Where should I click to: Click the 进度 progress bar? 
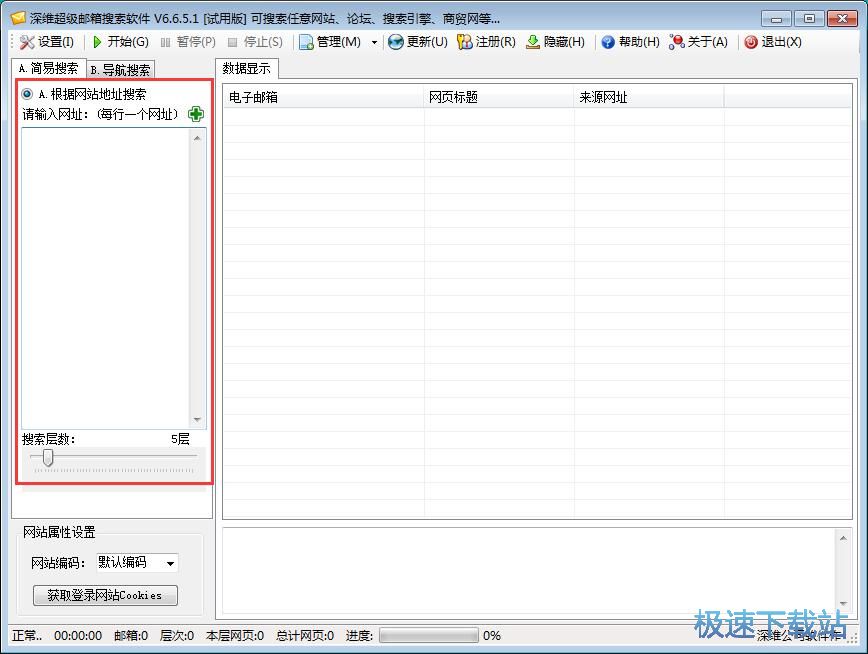tap(428, 635)
